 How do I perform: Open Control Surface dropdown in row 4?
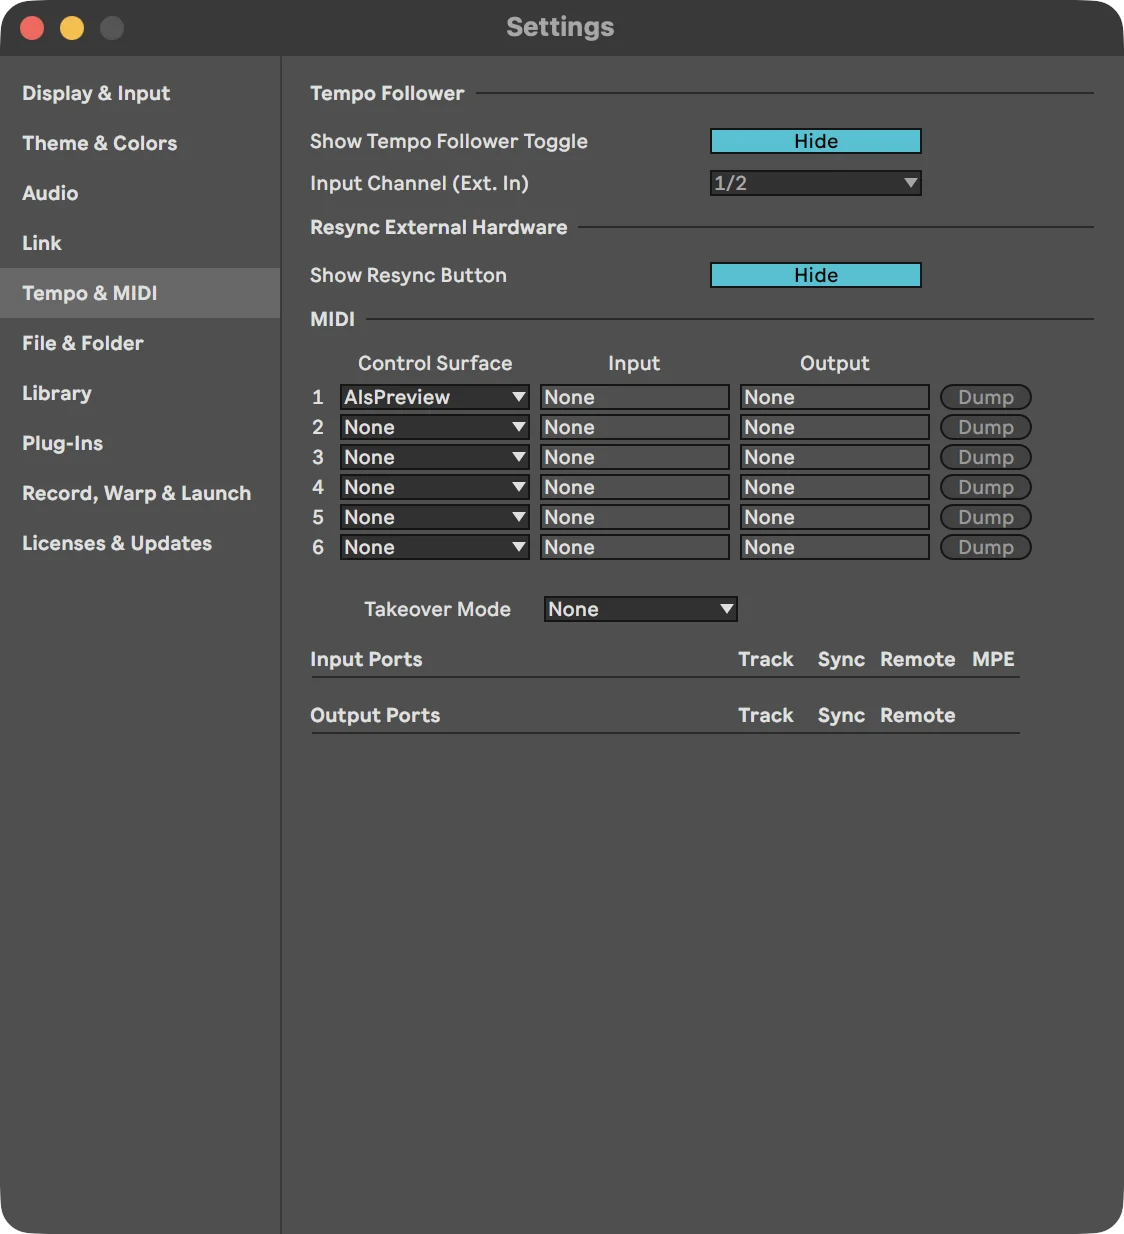pyautogui.click(x=435, y=487)
